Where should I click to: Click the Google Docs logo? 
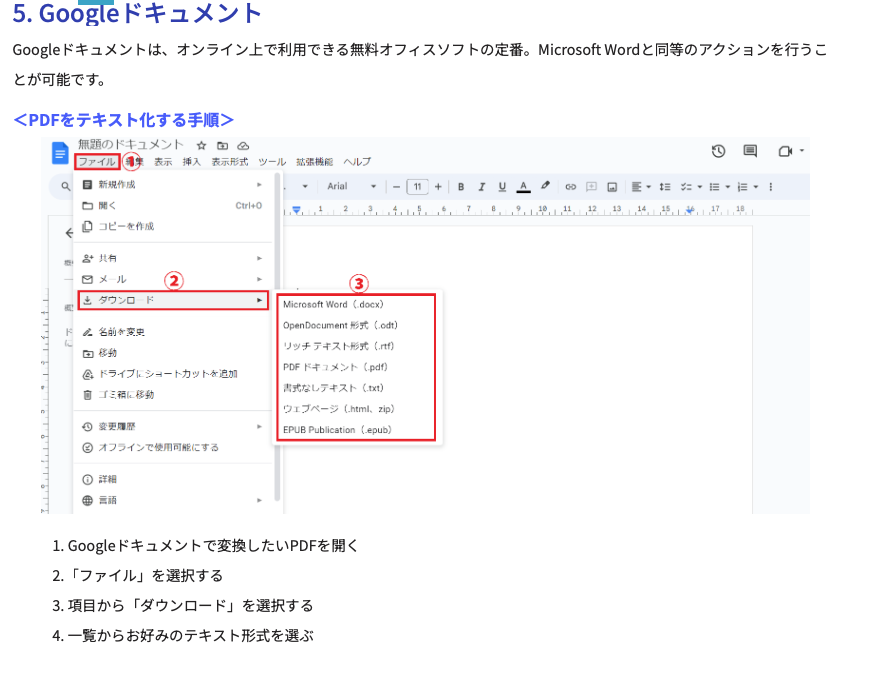[x=62, y=150]
